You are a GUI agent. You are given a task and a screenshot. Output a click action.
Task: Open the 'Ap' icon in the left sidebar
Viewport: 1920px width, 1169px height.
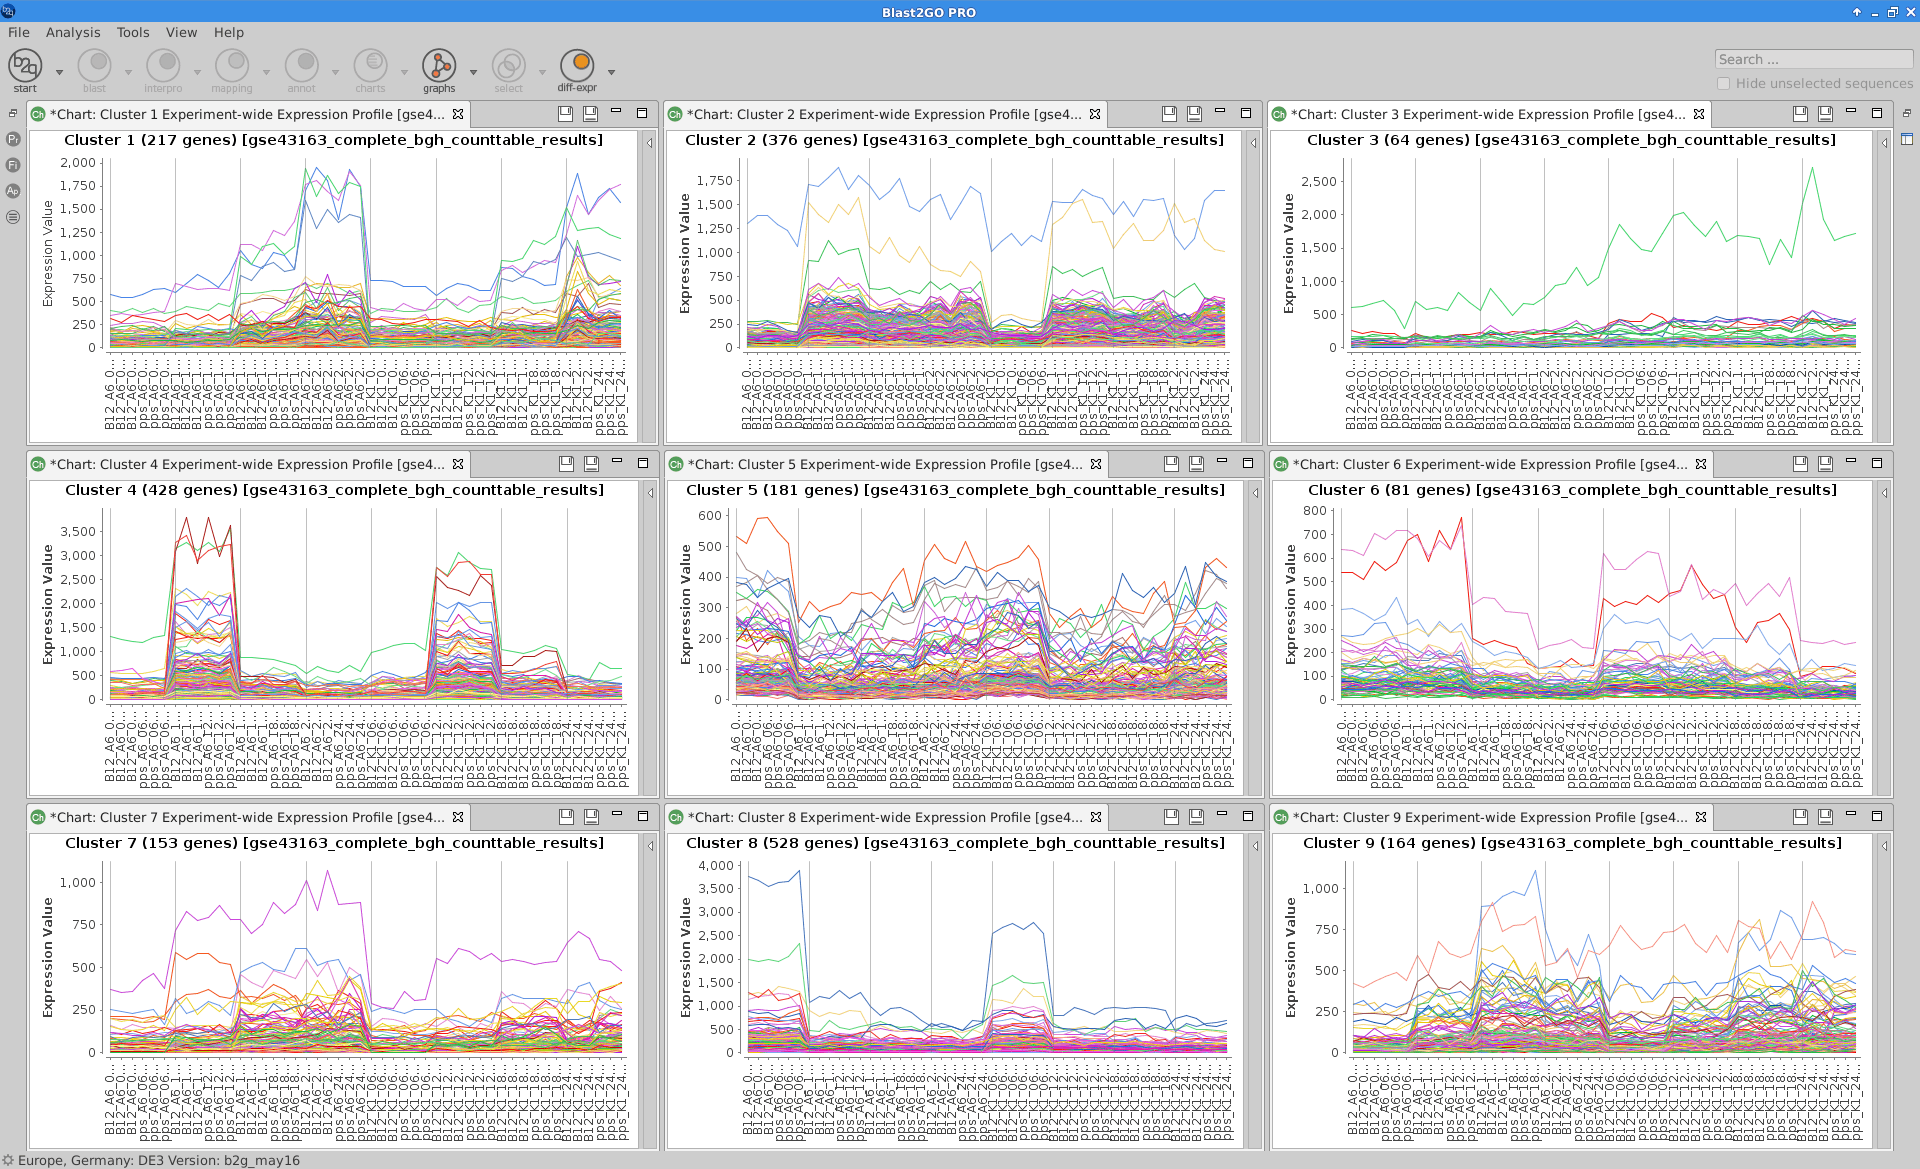[13, 191]
